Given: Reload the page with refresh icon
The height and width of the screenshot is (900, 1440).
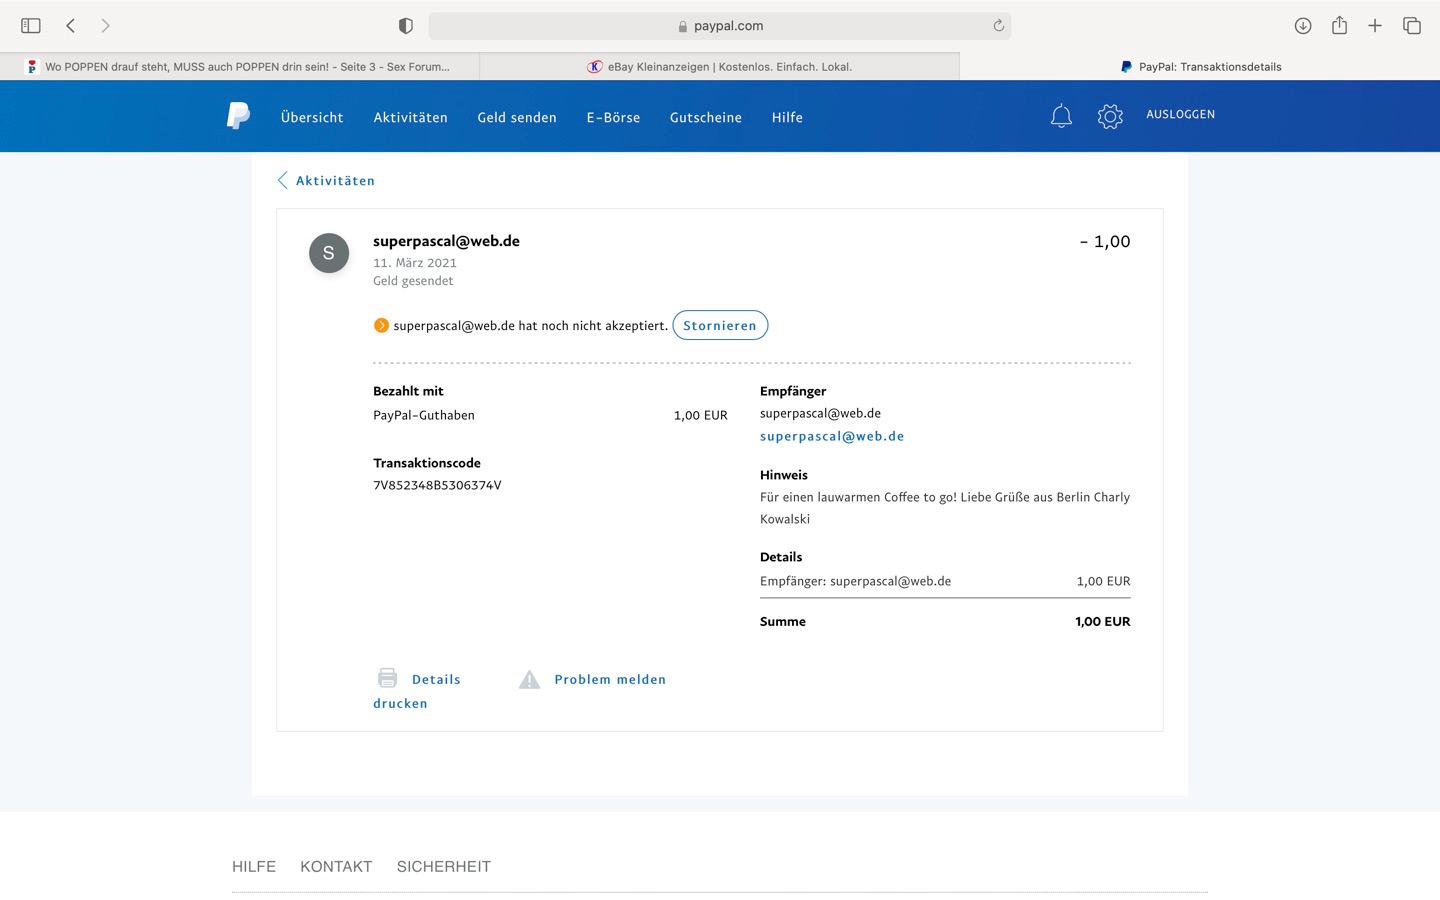Looking at the screenshot, I should point(998,26).
